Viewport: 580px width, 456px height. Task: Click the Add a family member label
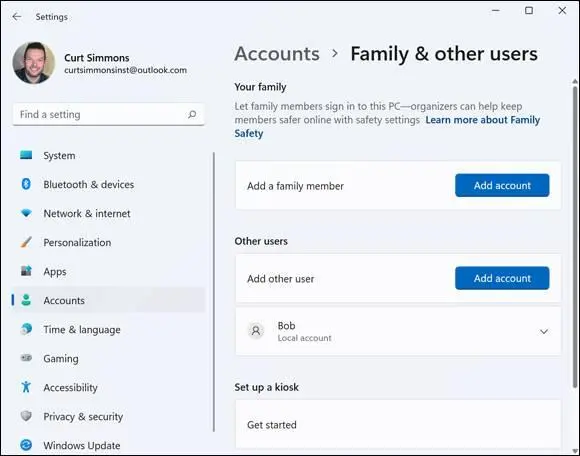pyautogui.click(x=295, y=186)
